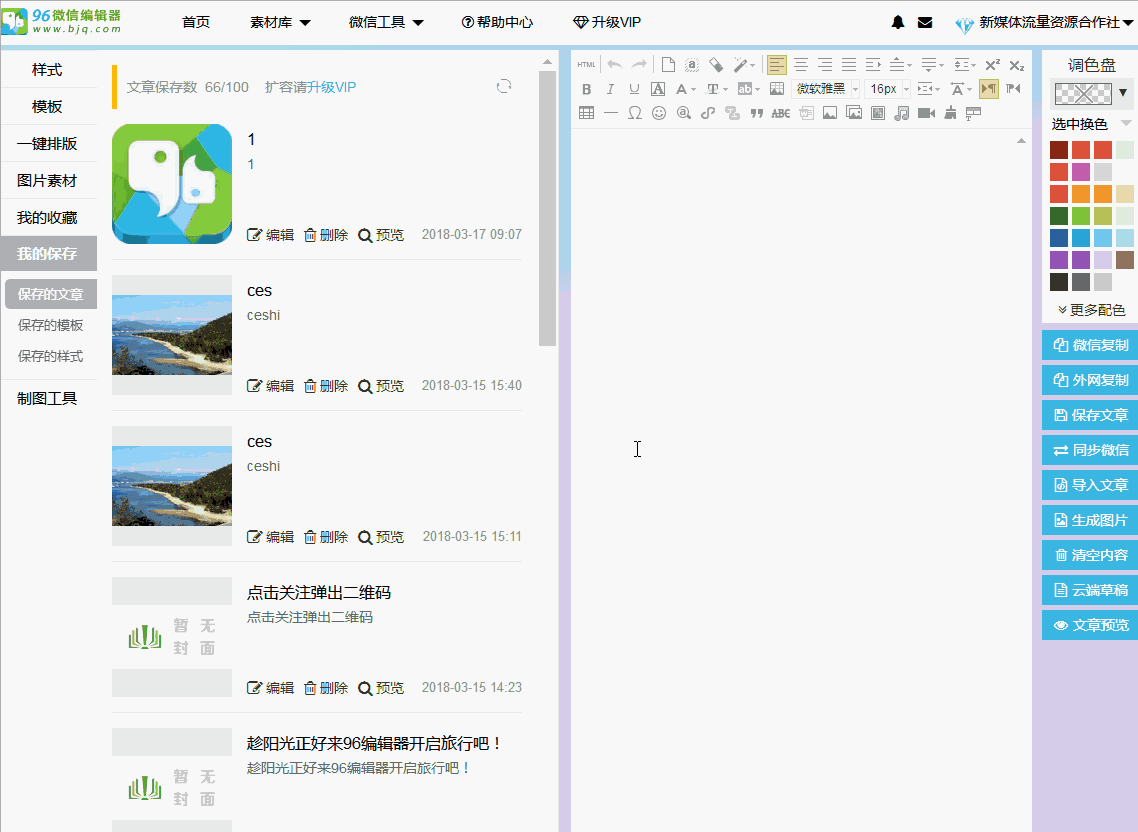Open the font color dropdown arrow

point(694,89)
